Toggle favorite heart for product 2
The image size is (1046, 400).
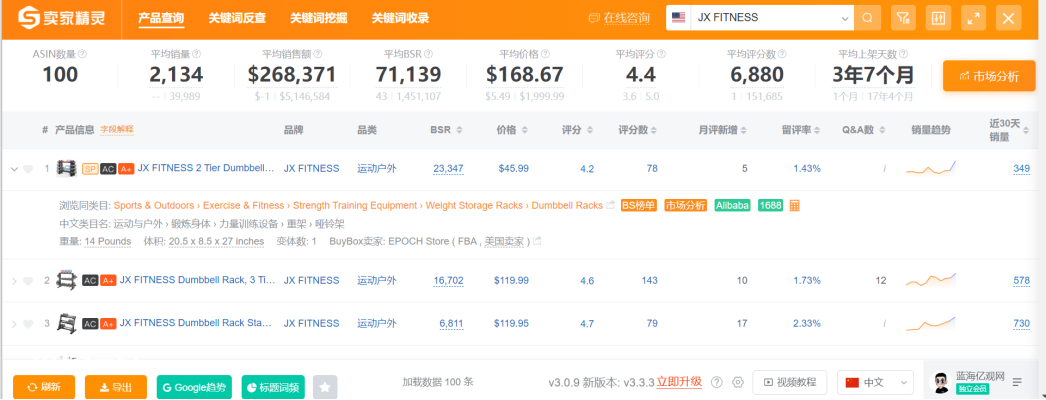point(28,281)
